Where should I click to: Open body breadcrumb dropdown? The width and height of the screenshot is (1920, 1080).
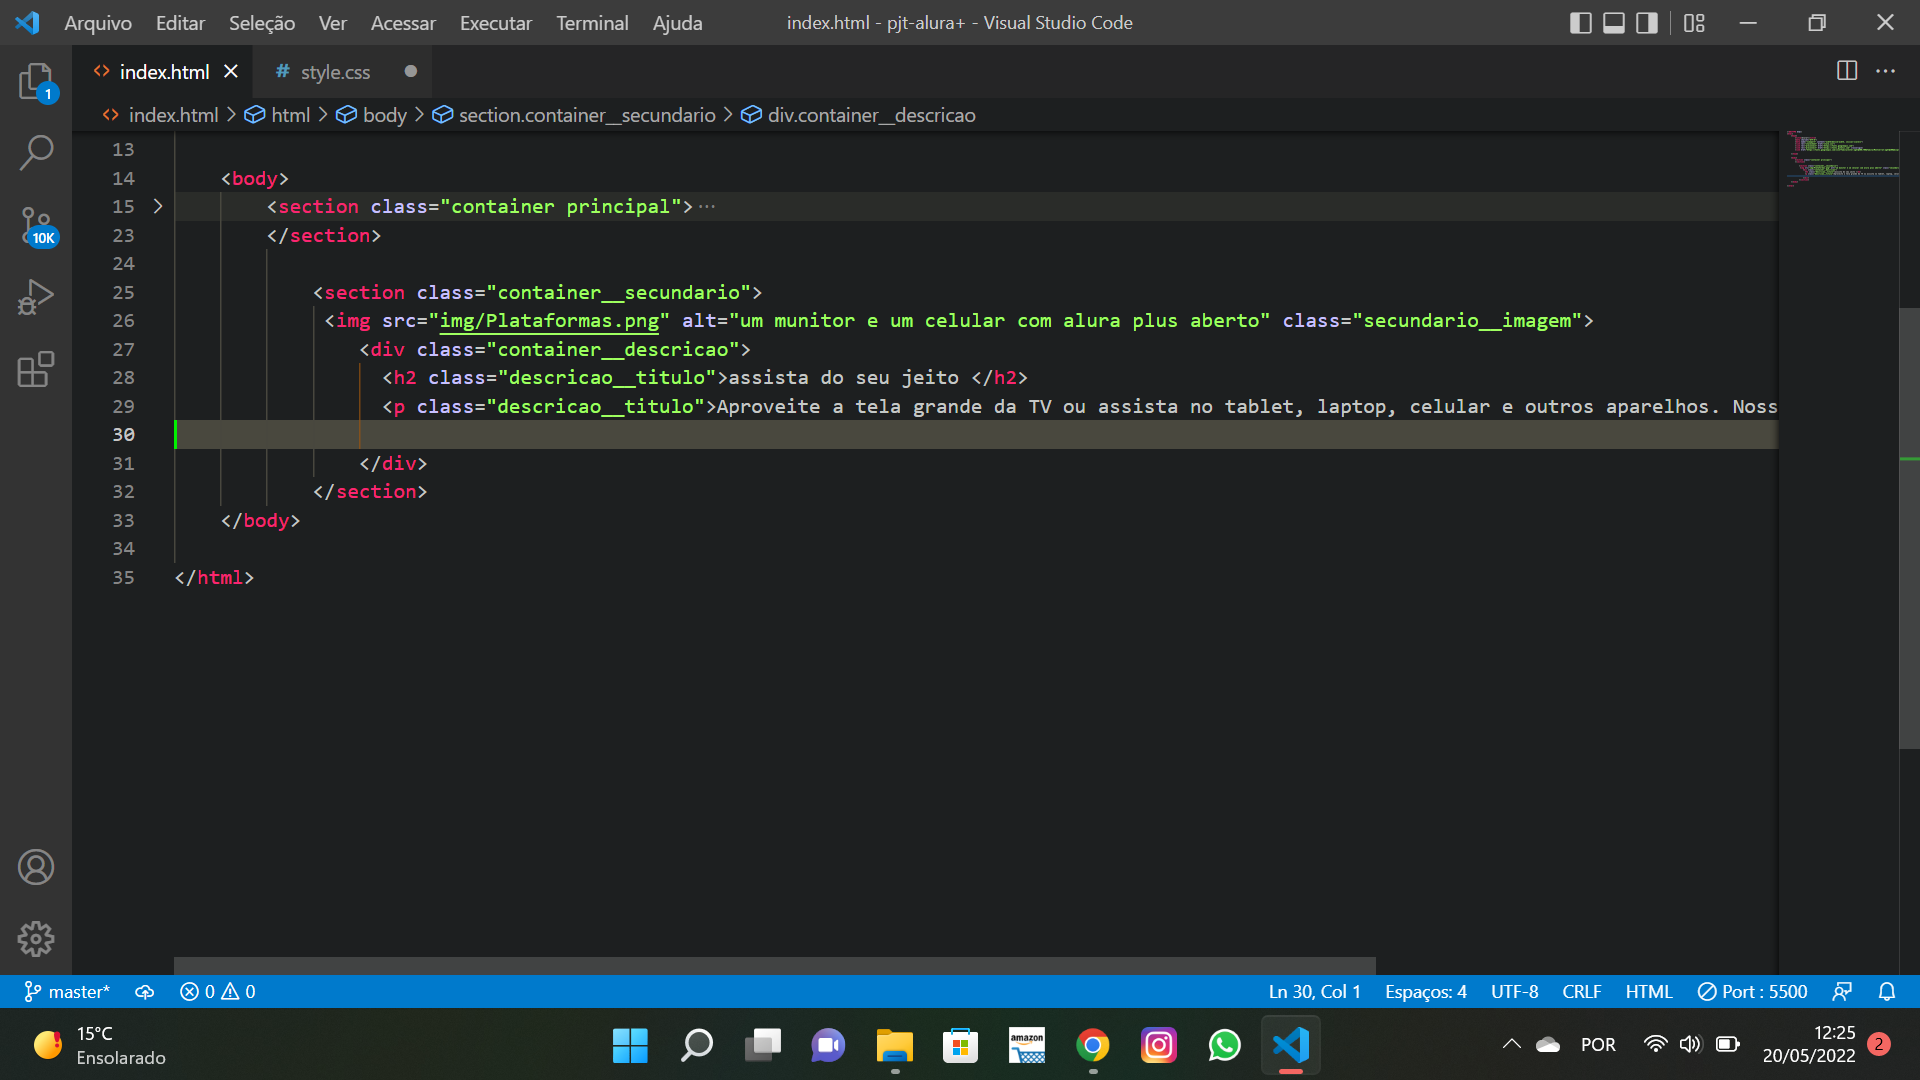[x=371, y=115]
